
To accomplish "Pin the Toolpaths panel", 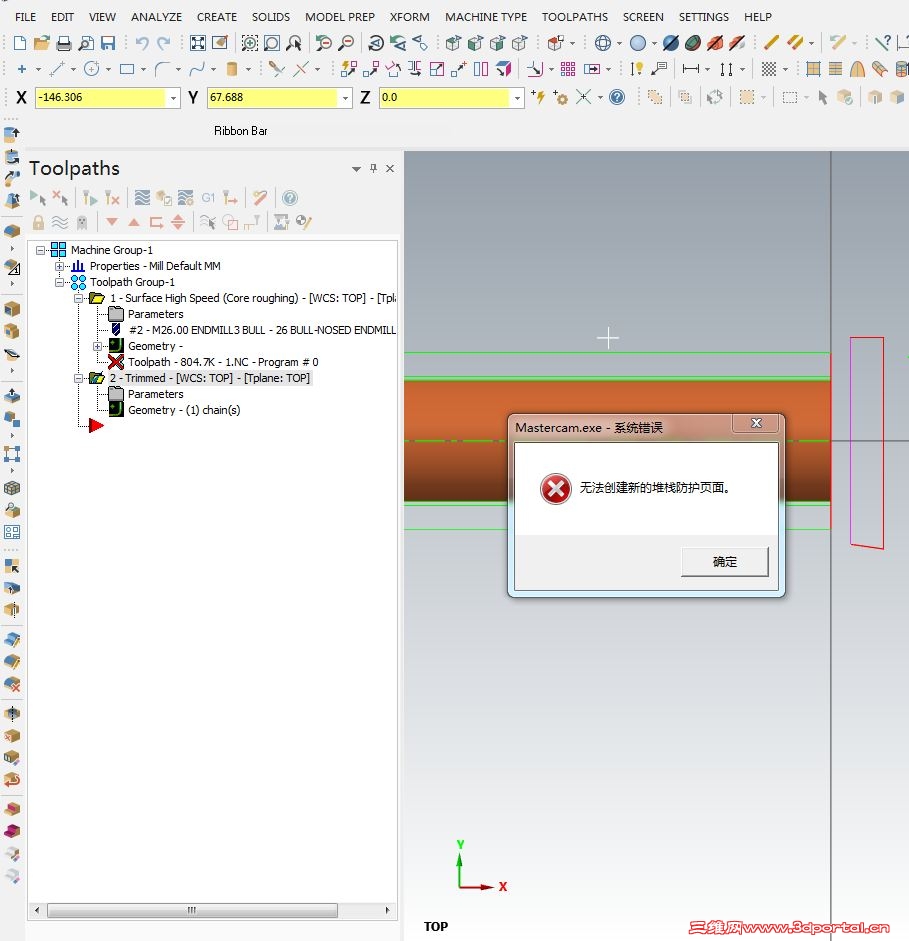I will [x=373, y=169].
